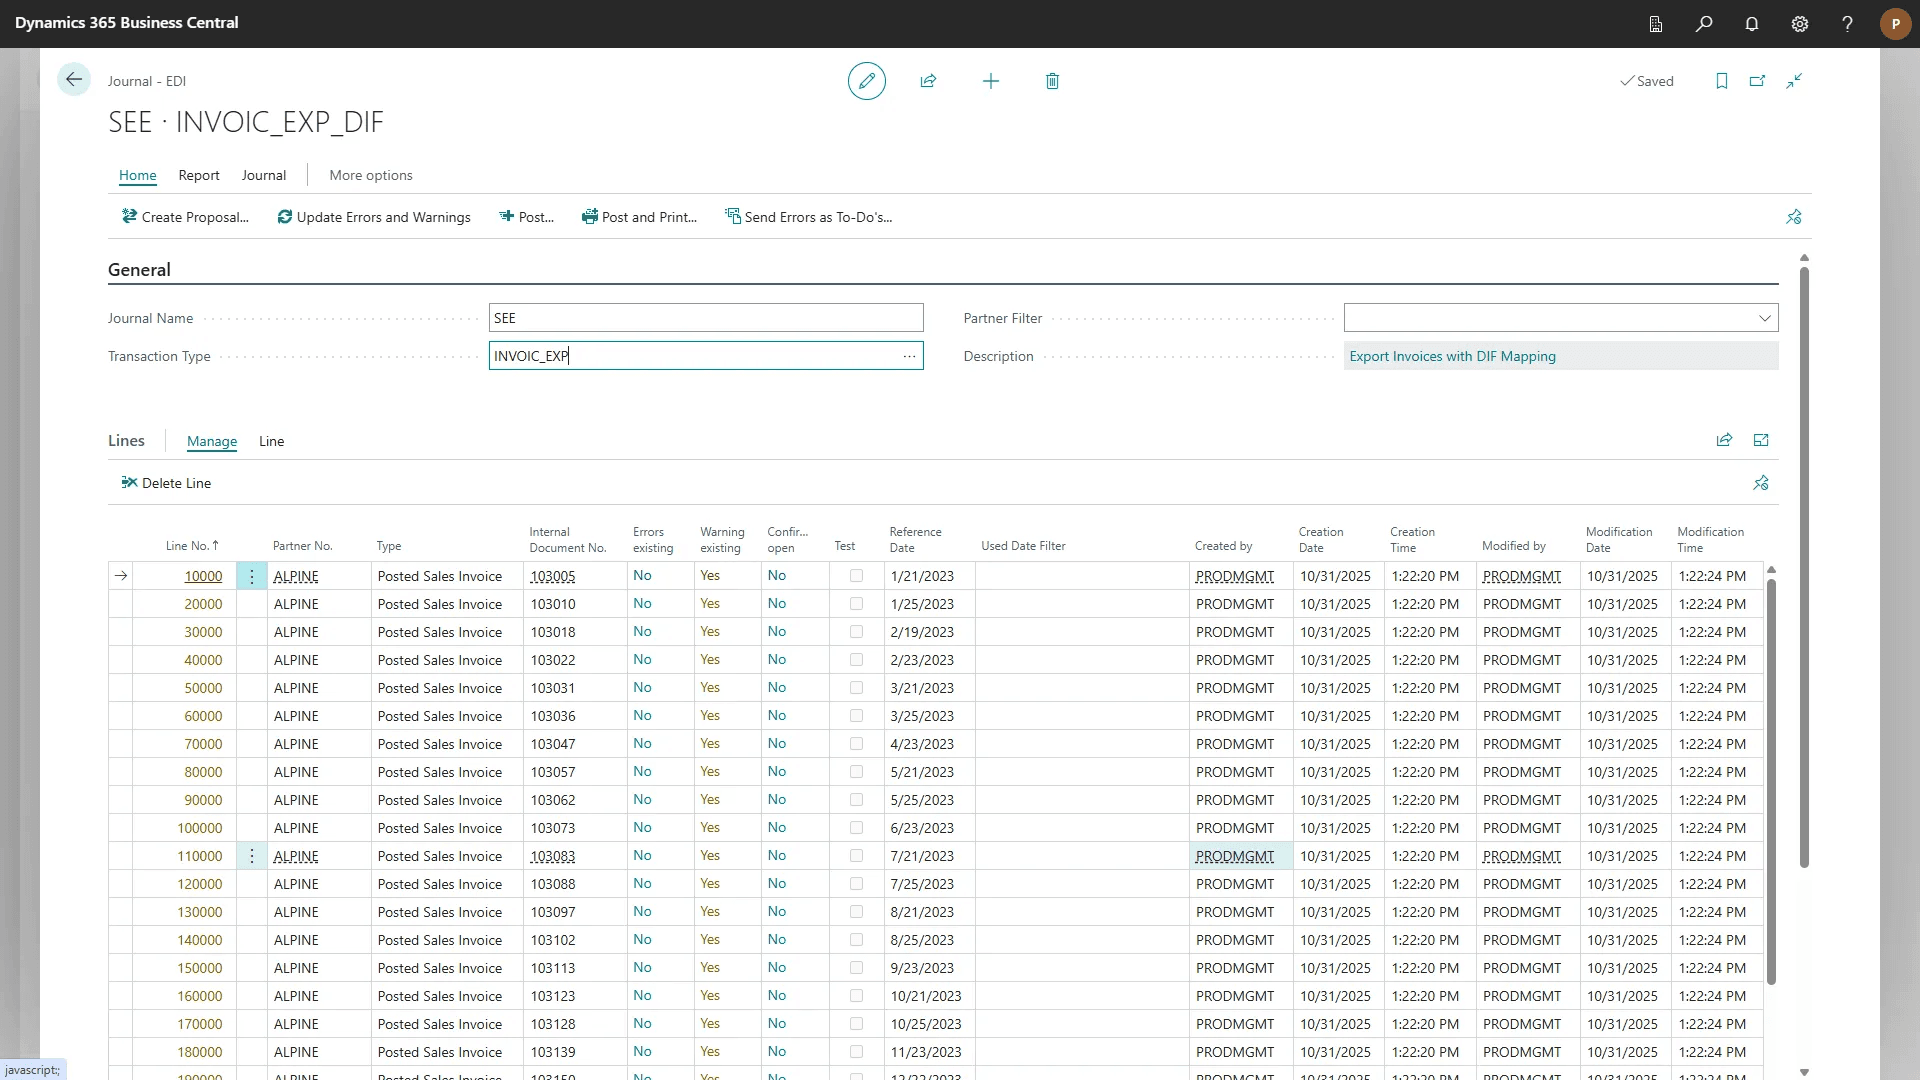Open the notifications bell
This screenshot has width=1920, height=1080.
tap(1752, 24)
